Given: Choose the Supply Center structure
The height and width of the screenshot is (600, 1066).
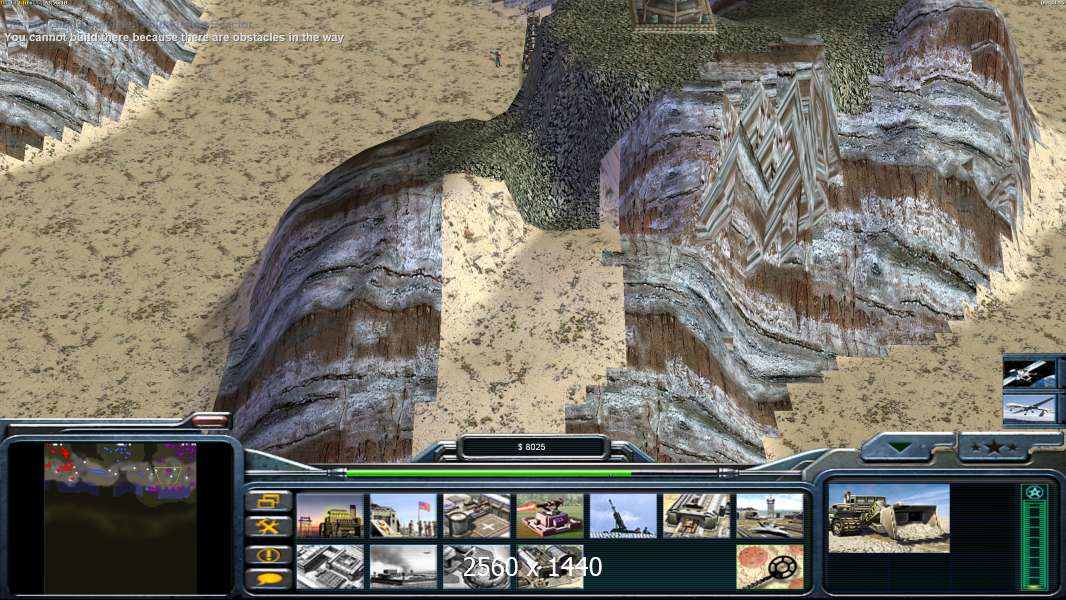Looking at the screenshot, I should [x=477, y=516].
